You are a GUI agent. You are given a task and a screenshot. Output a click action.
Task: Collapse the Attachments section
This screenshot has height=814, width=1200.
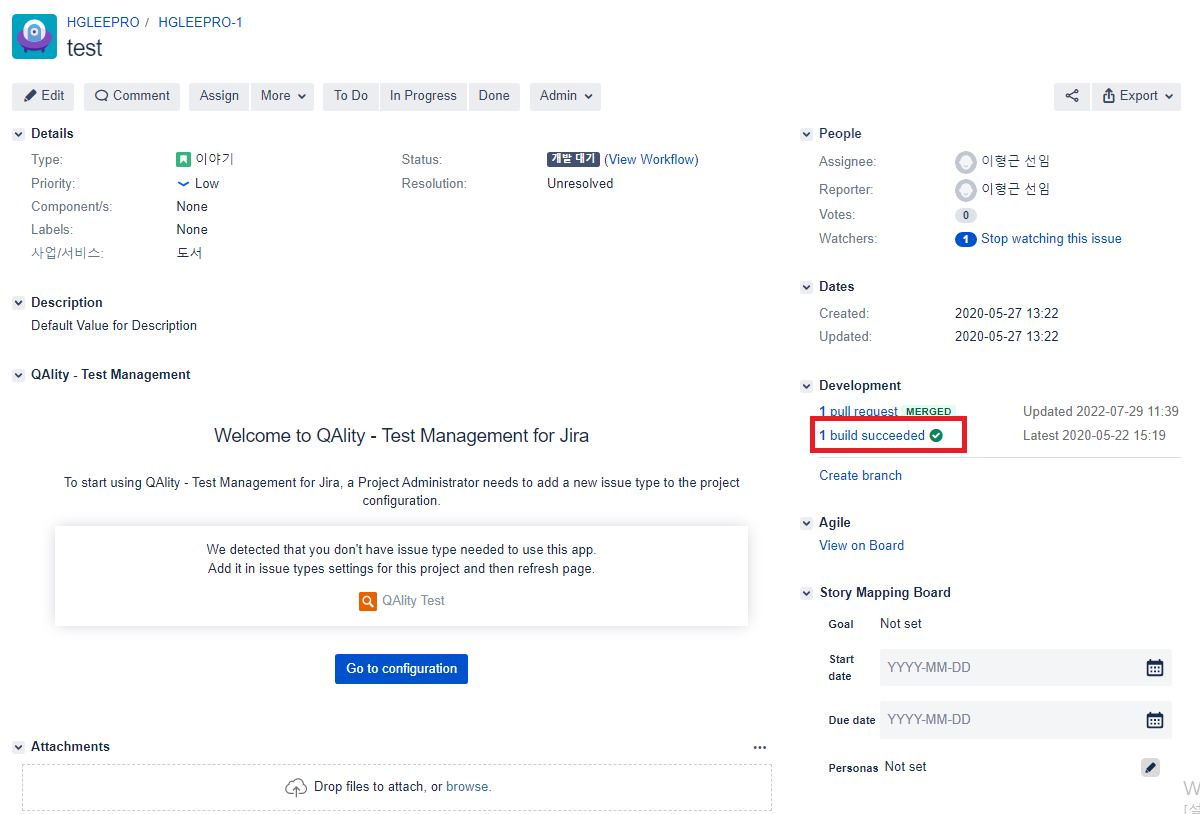tap(18, 747)
